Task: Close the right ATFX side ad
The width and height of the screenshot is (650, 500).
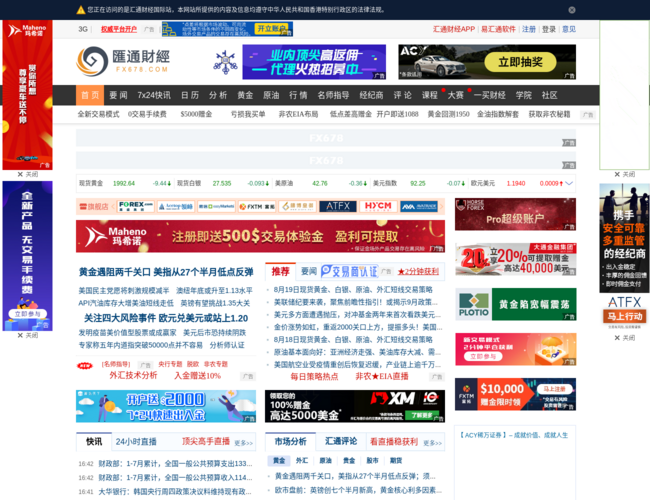Action: pos(624,337)
